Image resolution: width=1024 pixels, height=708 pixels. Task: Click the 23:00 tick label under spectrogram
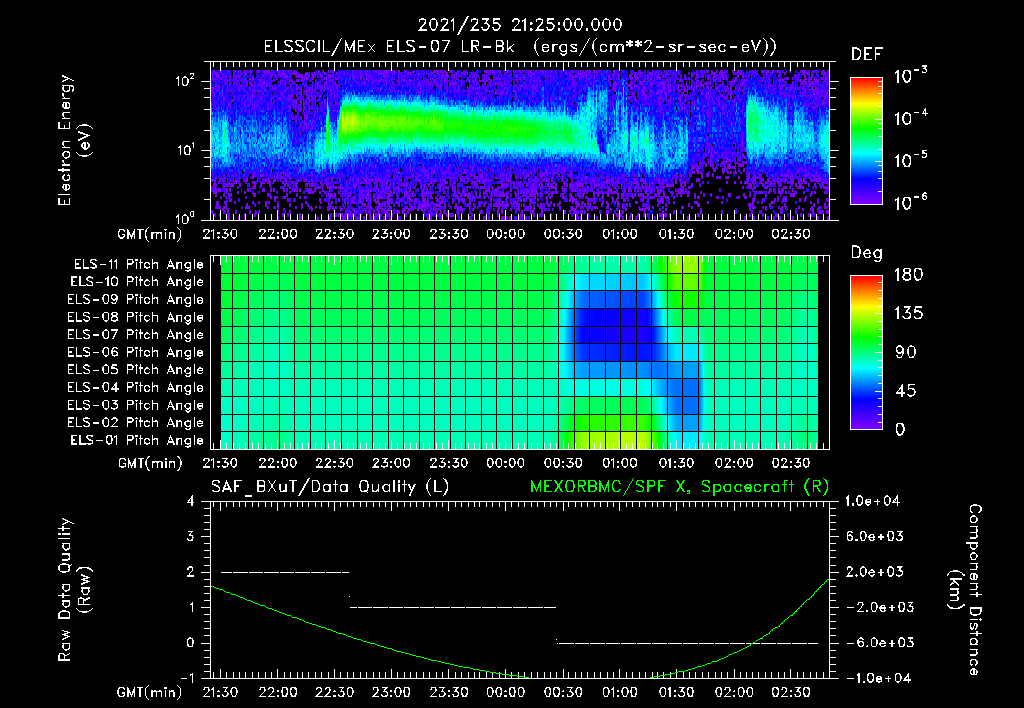point(391,234)
